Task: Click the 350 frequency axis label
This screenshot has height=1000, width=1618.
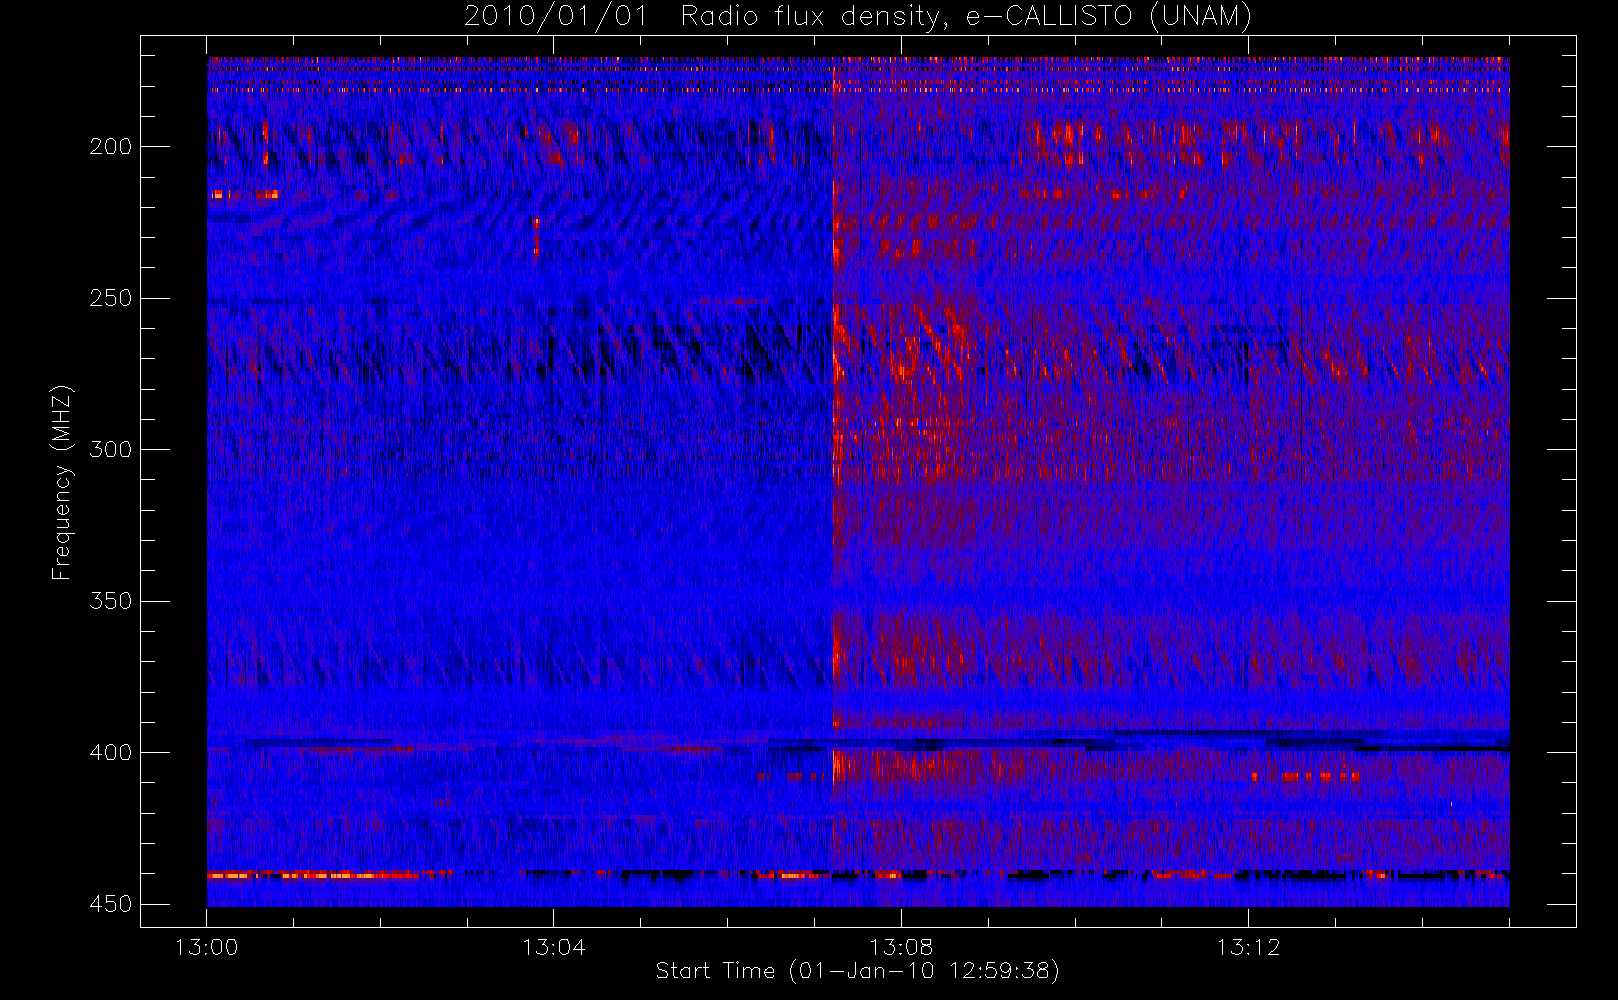Action: click(110, 601)
